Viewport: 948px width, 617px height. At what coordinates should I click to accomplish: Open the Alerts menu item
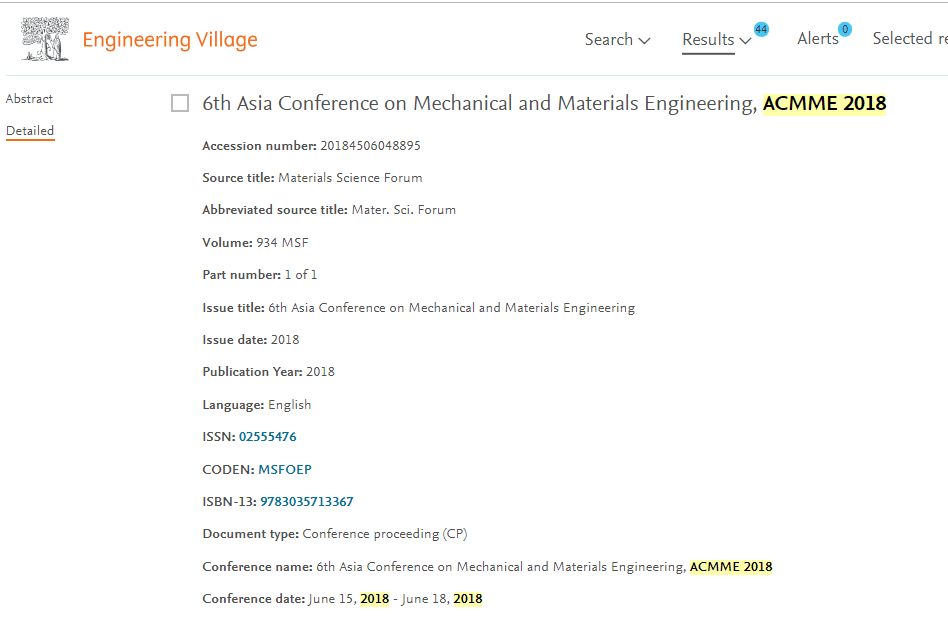click(x=817, y=39)
